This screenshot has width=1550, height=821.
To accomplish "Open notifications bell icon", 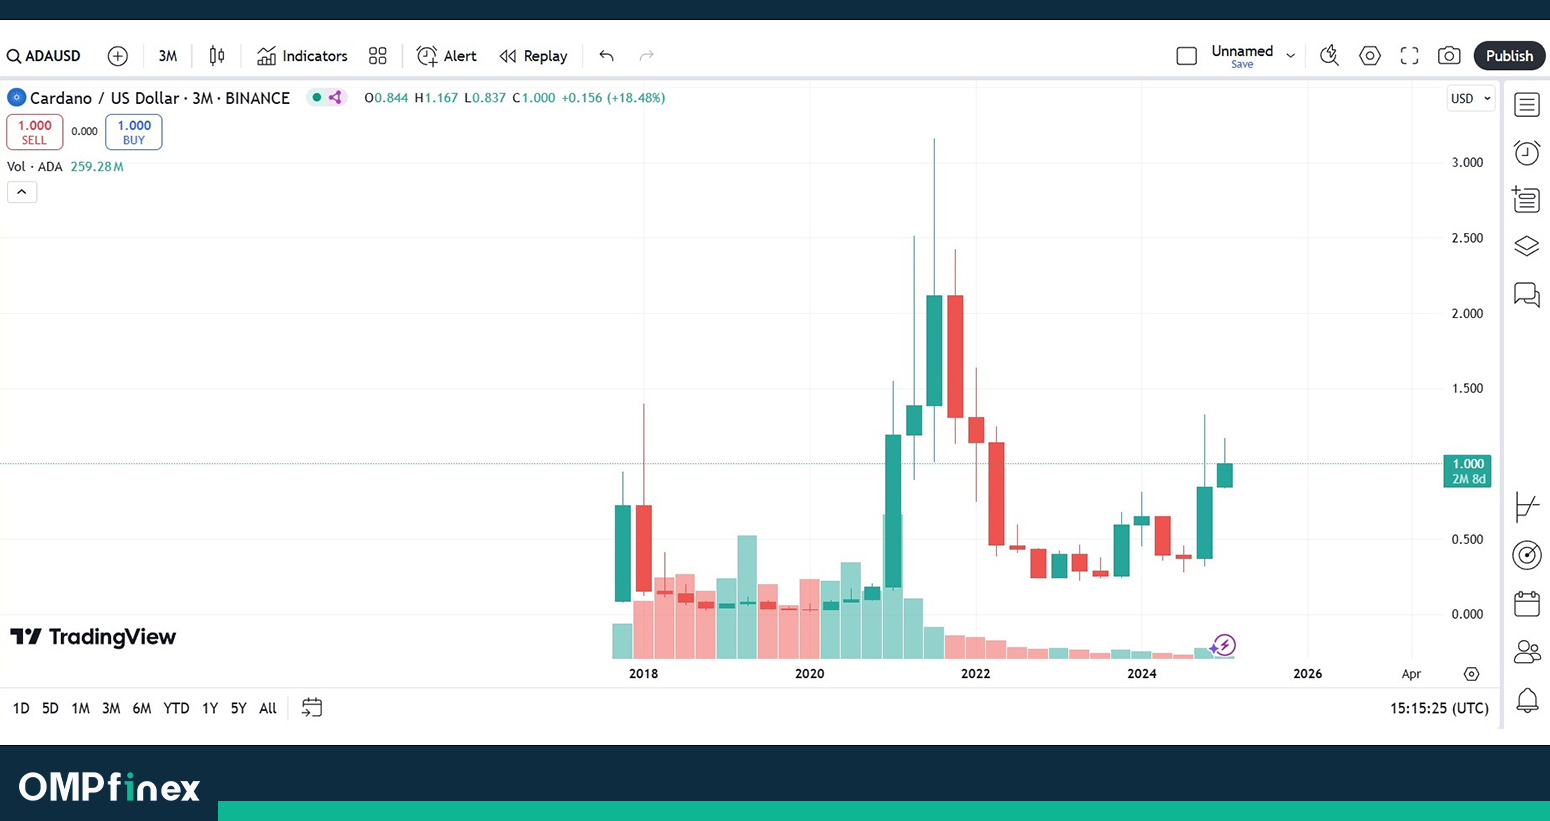I will tap(1527, 700).
